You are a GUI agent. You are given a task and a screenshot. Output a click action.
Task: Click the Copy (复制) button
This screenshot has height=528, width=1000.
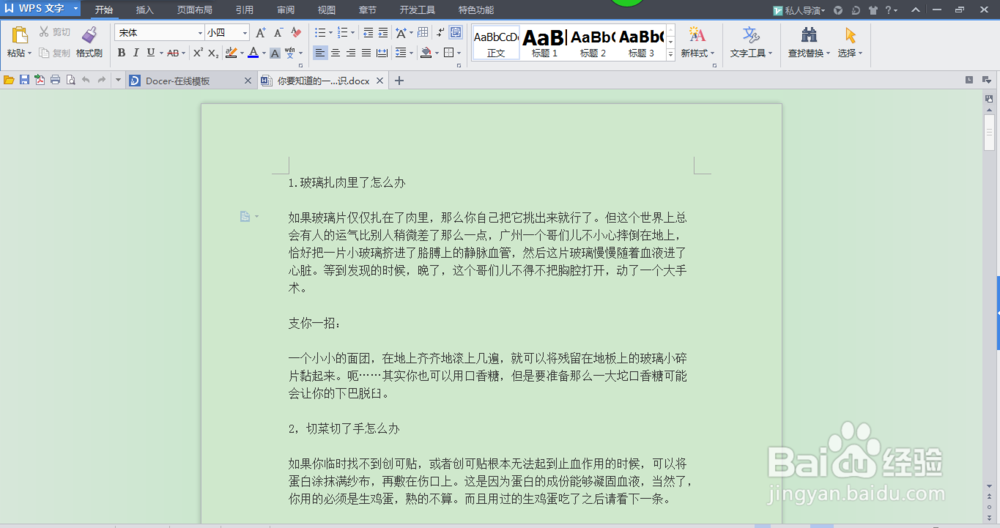[x=54, y=53]
